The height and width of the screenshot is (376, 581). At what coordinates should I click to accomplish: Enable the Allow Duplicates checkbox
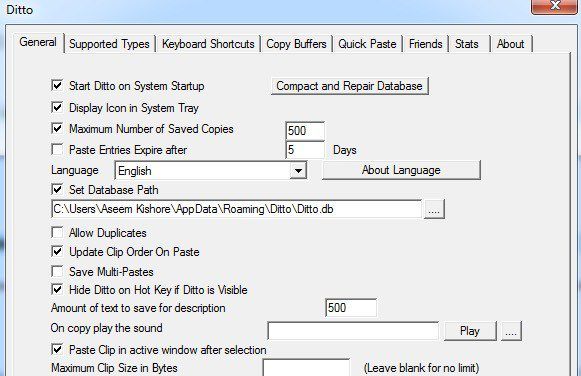(x=57, y=232)
